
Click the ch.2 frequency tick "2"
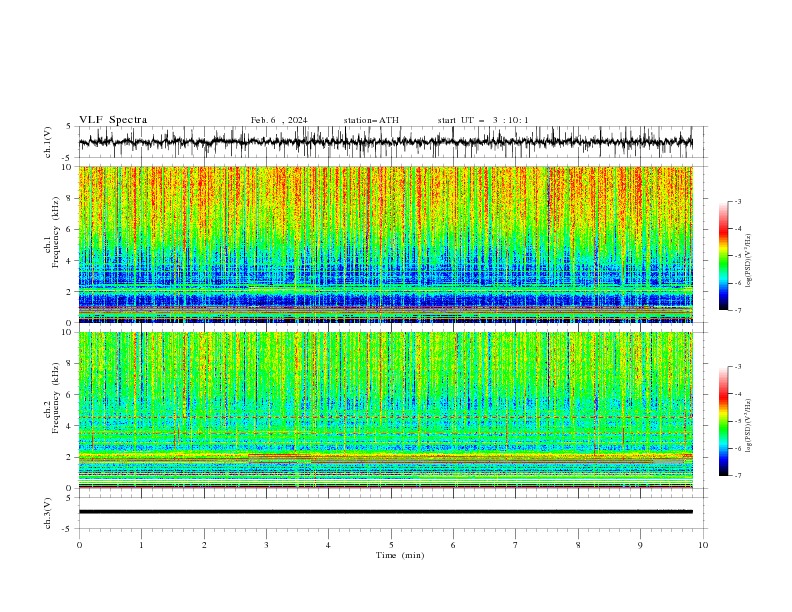point(70,457)
